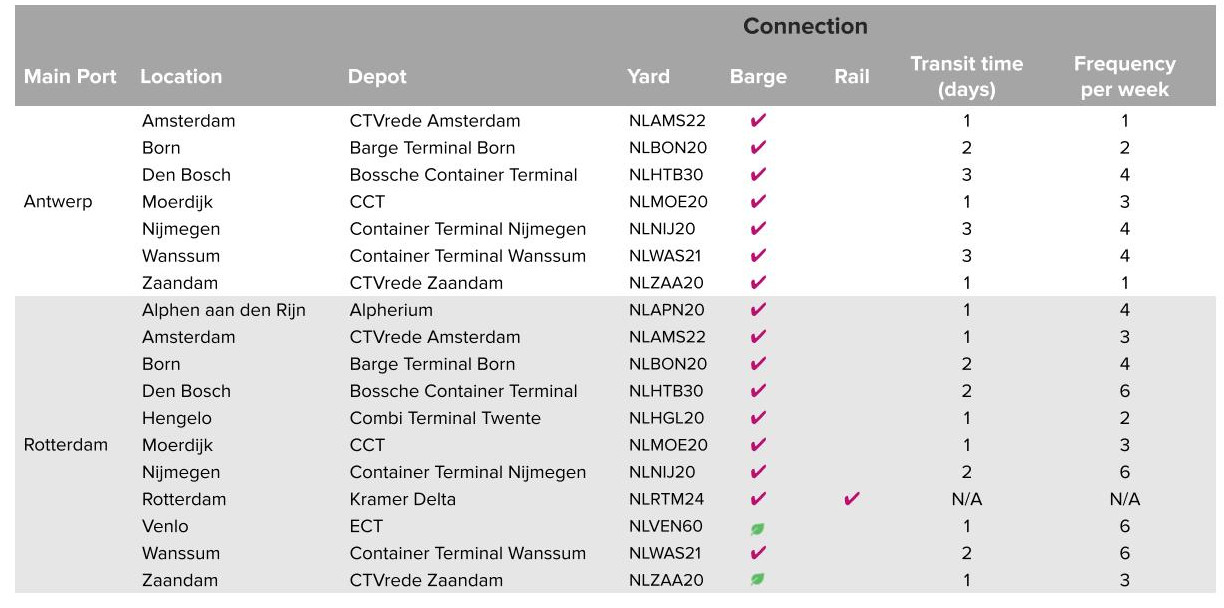The height and width of the screenshot is (608, 1224).
Task: Click the Frequency per week header
Action: [x=1124, y=77]
